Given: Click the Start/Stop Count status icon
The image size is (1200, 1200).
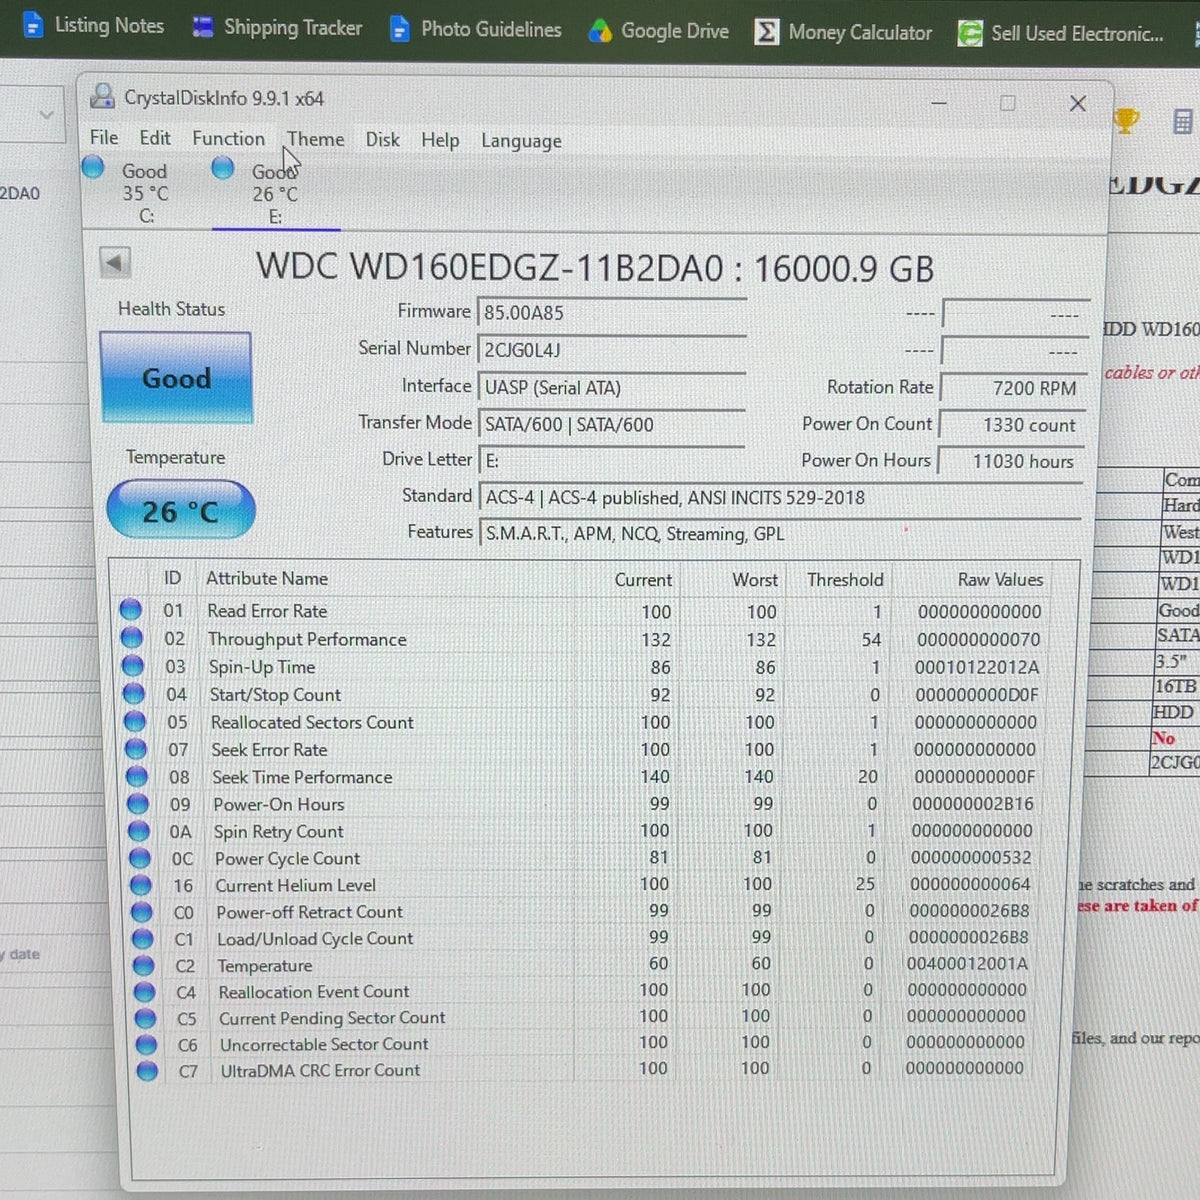Looking at the screenshot, I should (x=133, y=693).
